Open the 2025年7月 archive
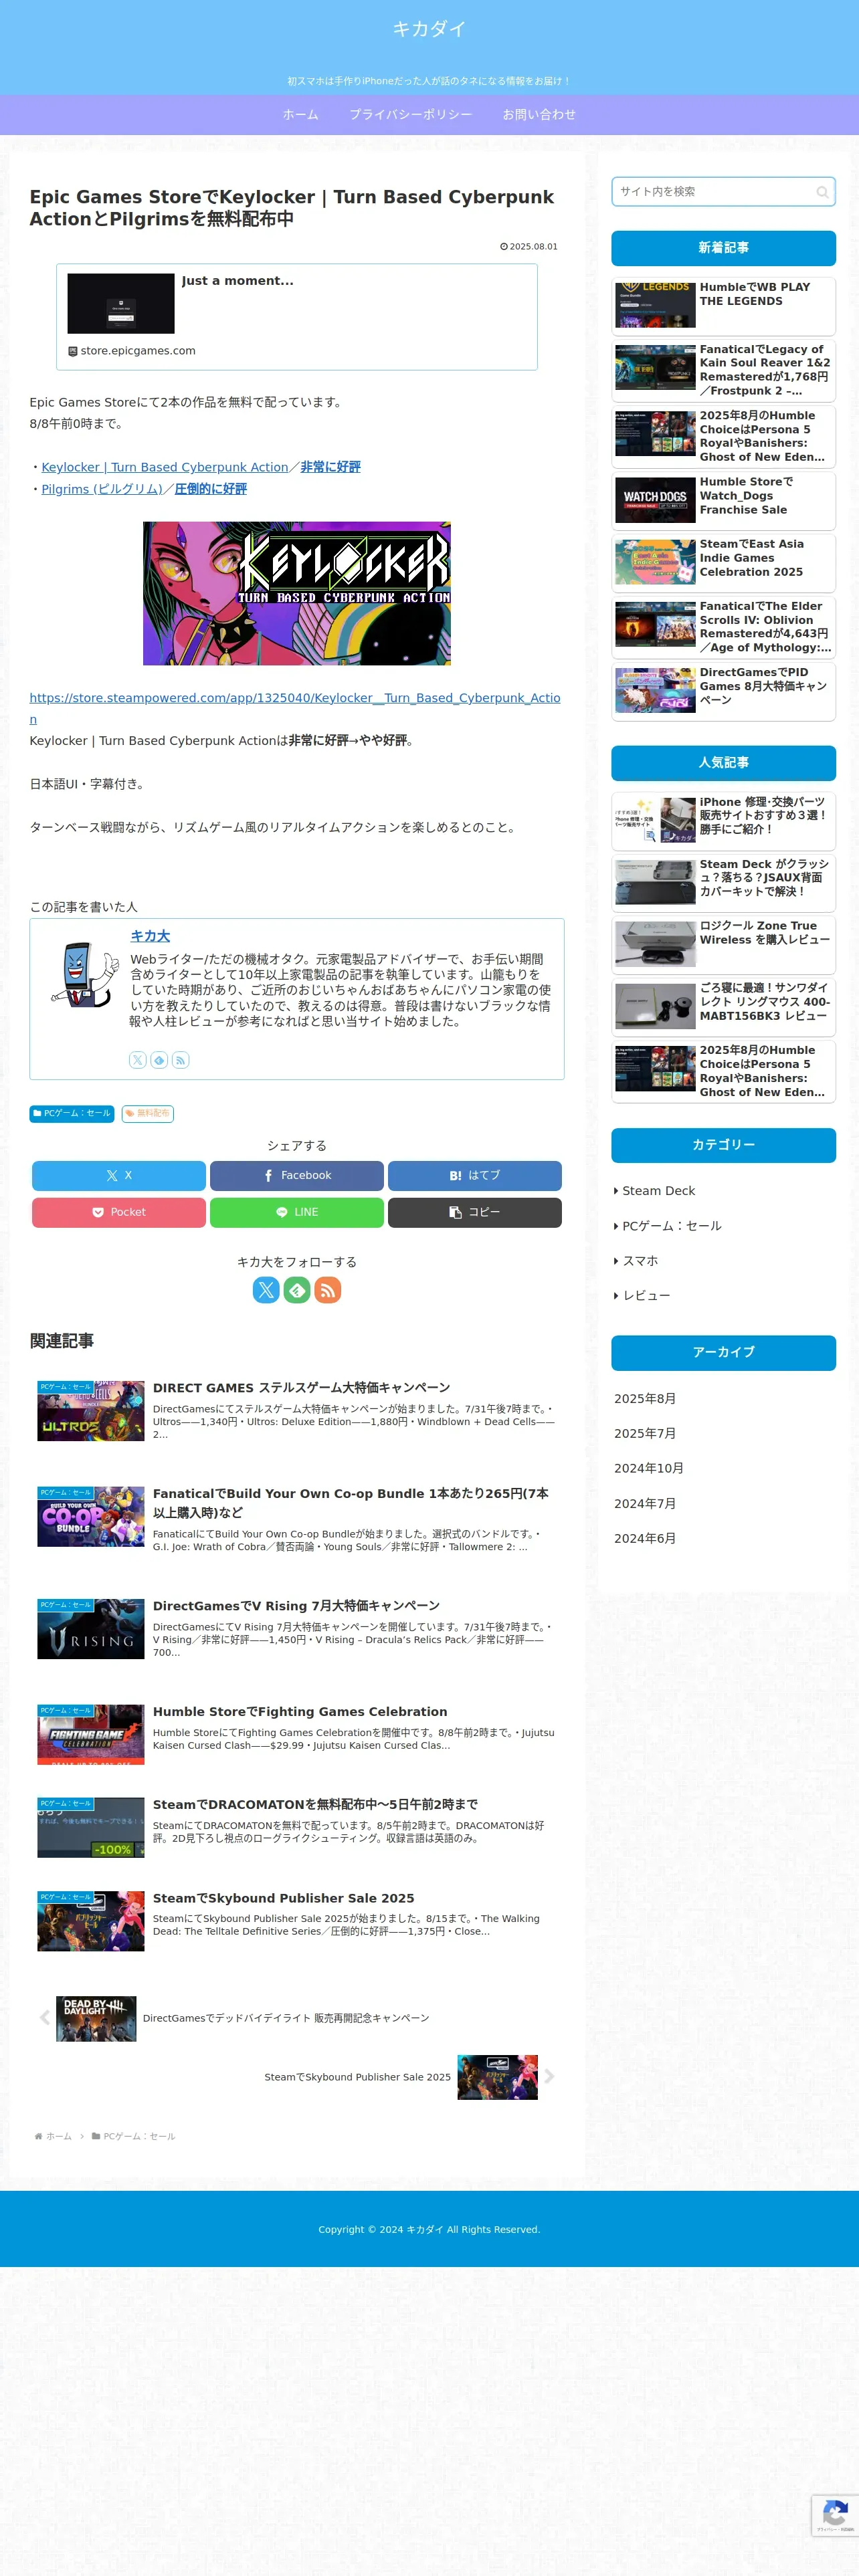The height and width of the screenshot is (2576, 859). point(645,1433)
